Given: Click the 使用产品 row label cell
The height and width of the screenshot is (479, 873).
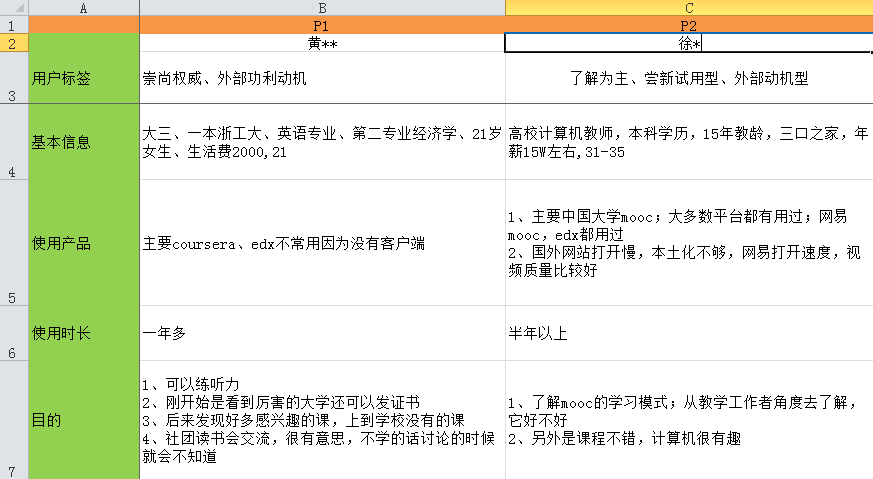Looking at the screenshot, I should [x=84, y=243].
